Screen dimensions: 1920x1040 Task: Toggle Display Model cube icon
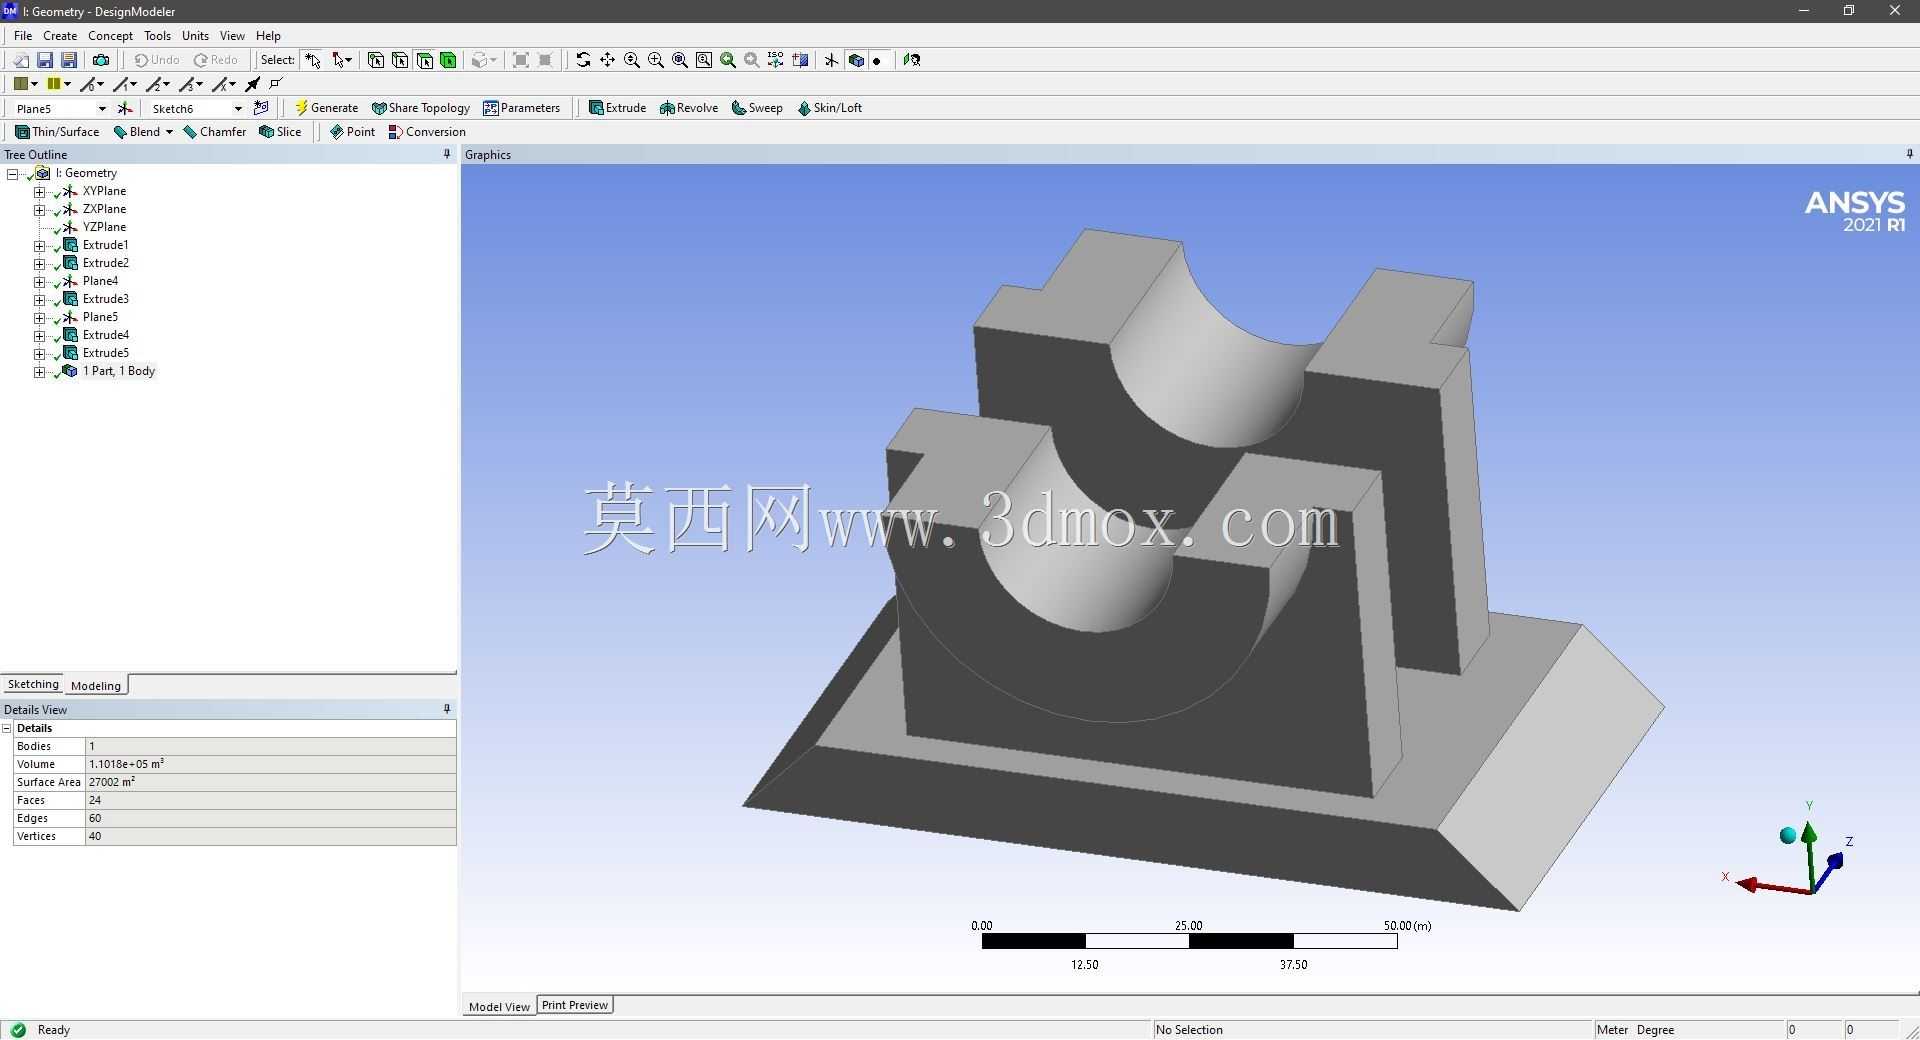click(x=856, y=60)
